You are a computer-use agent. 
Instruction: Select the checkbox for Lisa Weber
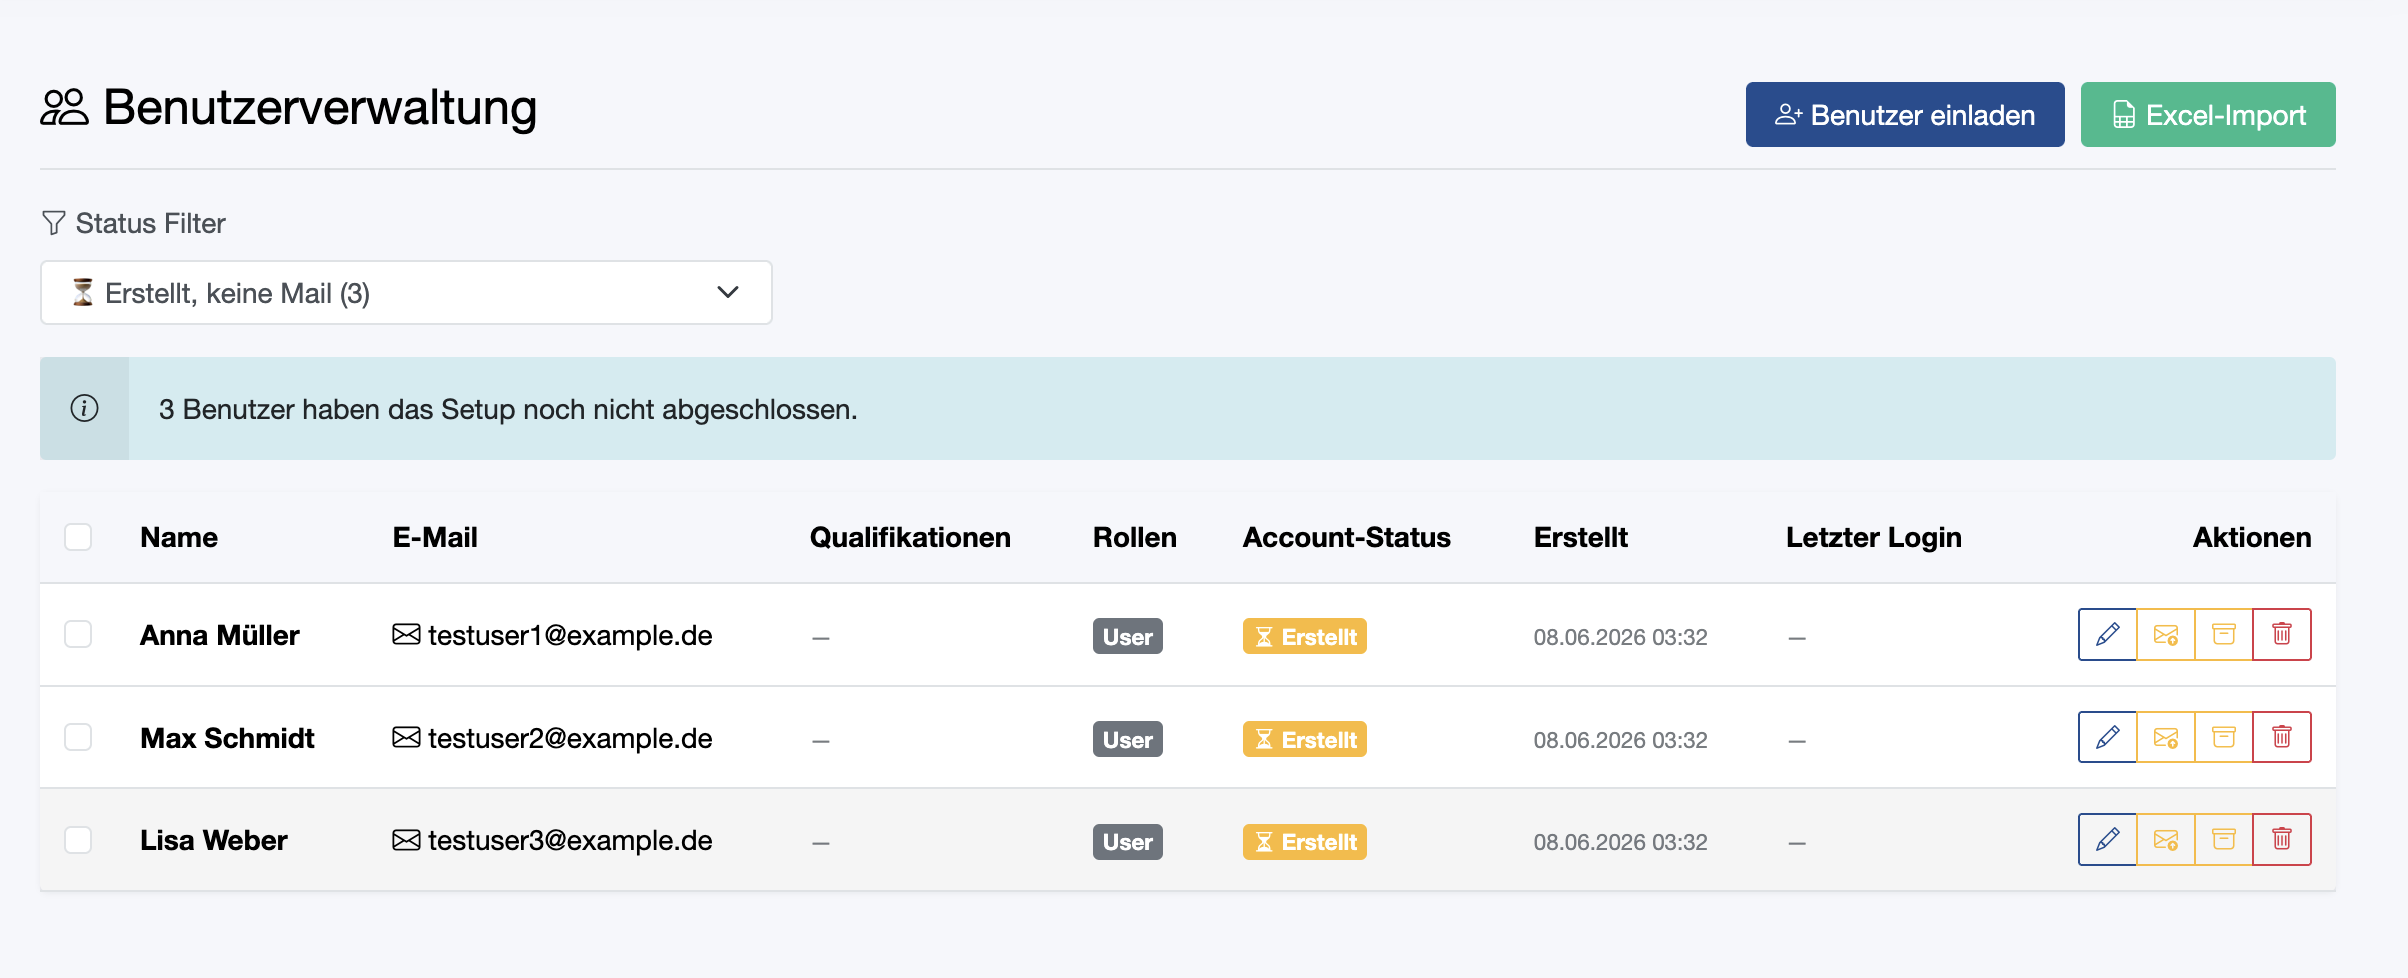[78, 839]
